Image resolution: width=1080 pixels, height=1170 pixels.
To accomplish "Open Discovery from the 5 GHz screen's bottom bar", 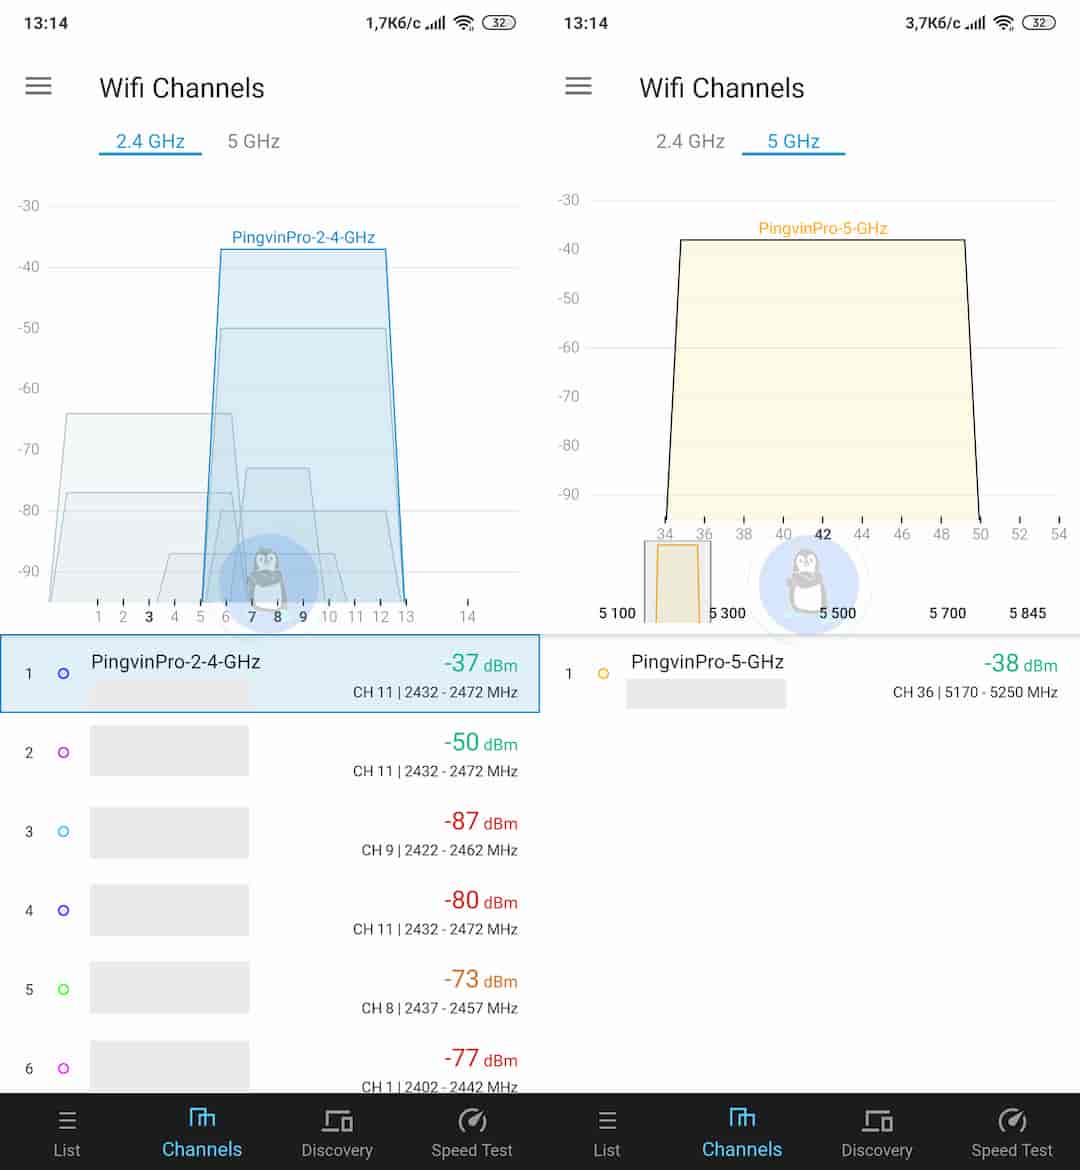I will [x=877, y=1133].
